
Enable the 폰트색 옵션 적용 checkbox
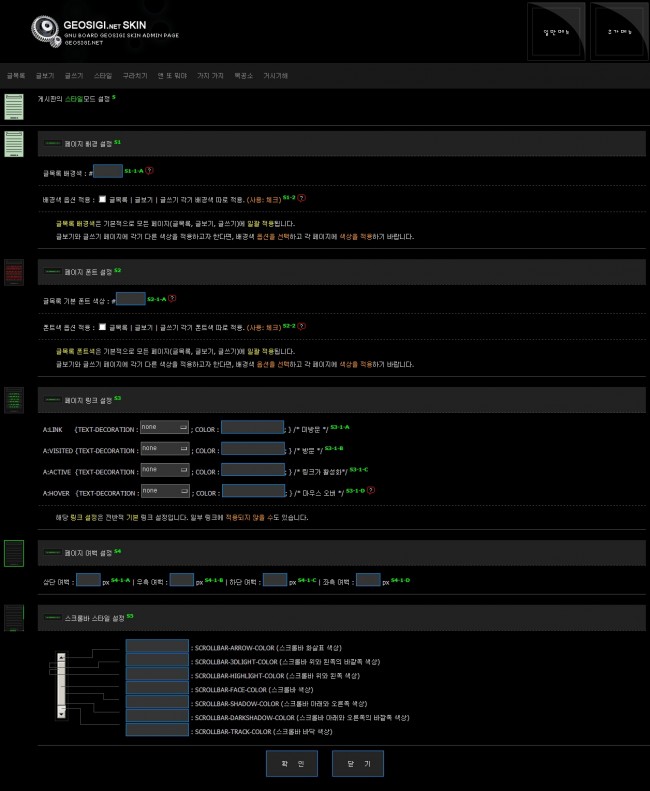[102, 327]
